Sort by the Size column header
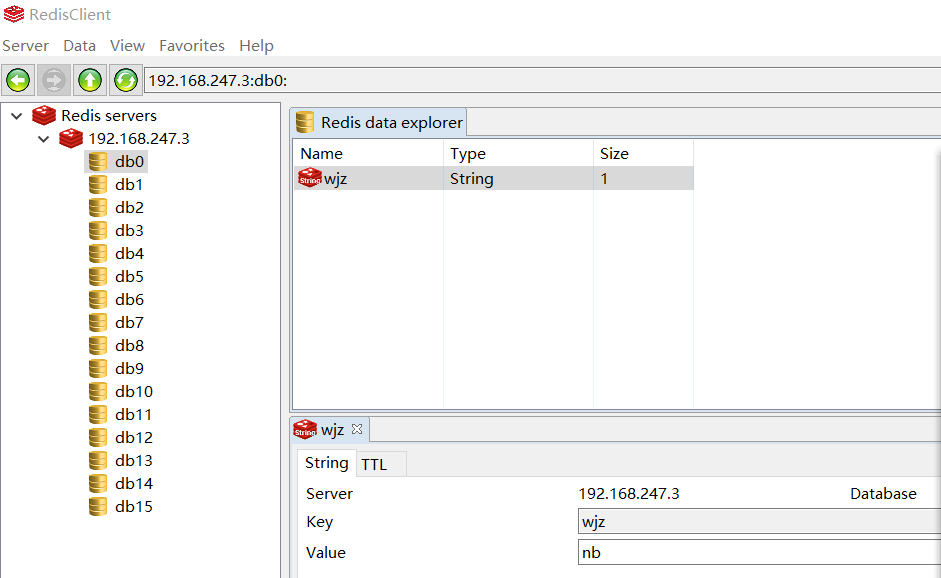941x578 pixels. (x=643, y=154)
